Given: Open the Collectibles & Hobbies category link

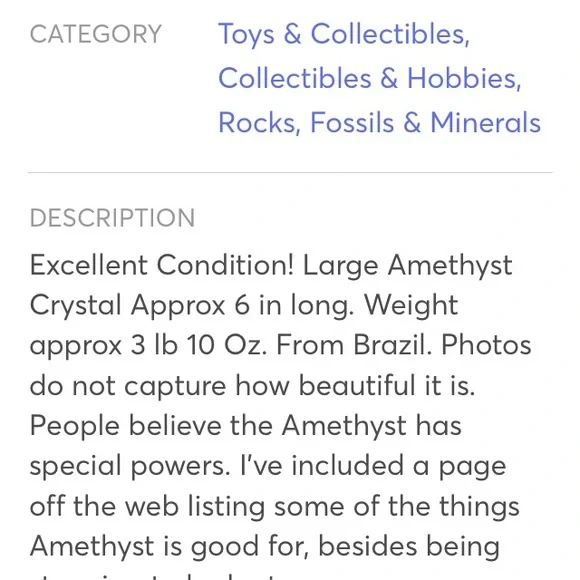Looking at the screenshot, I should pyautogui.click(x=370, y=78).
